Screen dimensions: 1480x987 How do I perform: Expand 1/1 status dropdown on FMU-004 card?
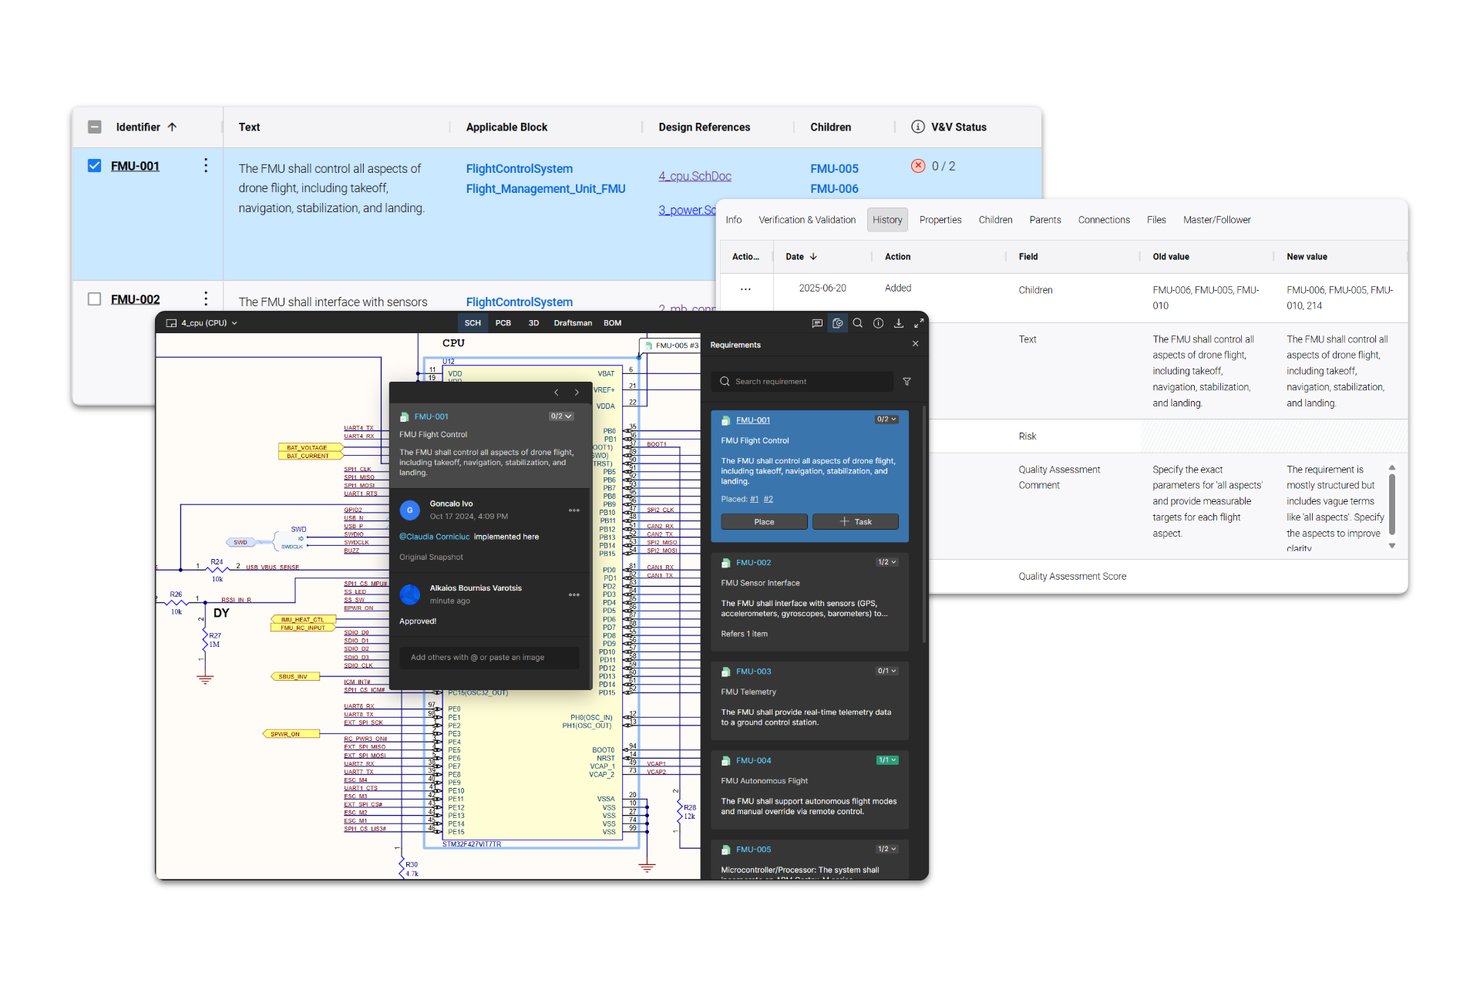point(887,760)
